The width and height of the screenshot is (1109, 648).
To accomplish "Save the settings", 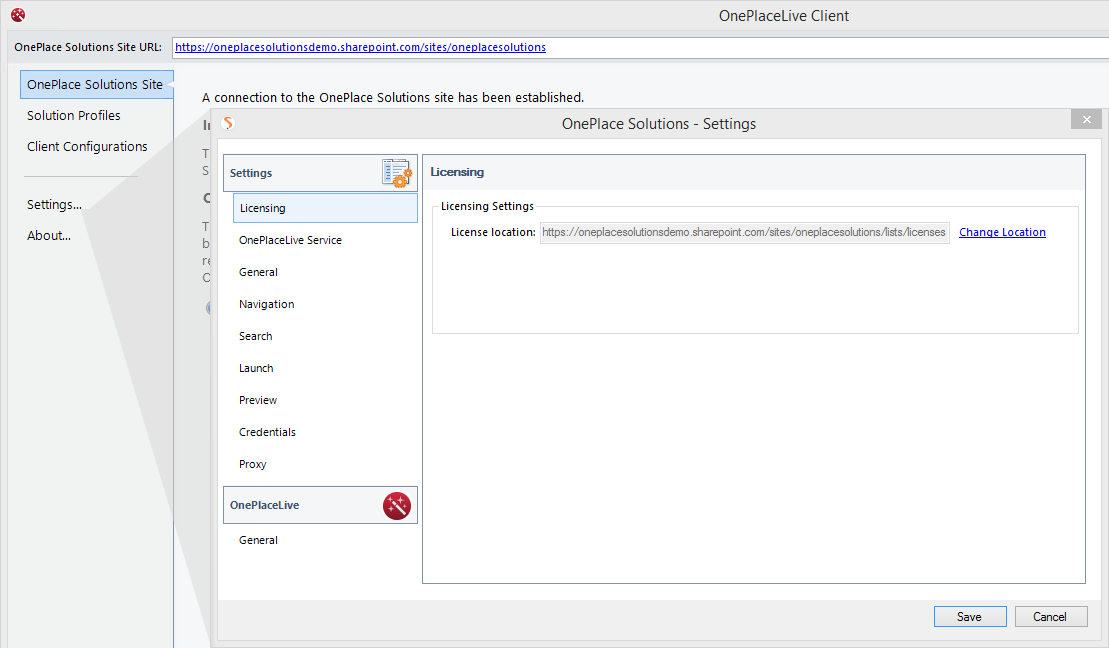I will [x=970, y=617].
